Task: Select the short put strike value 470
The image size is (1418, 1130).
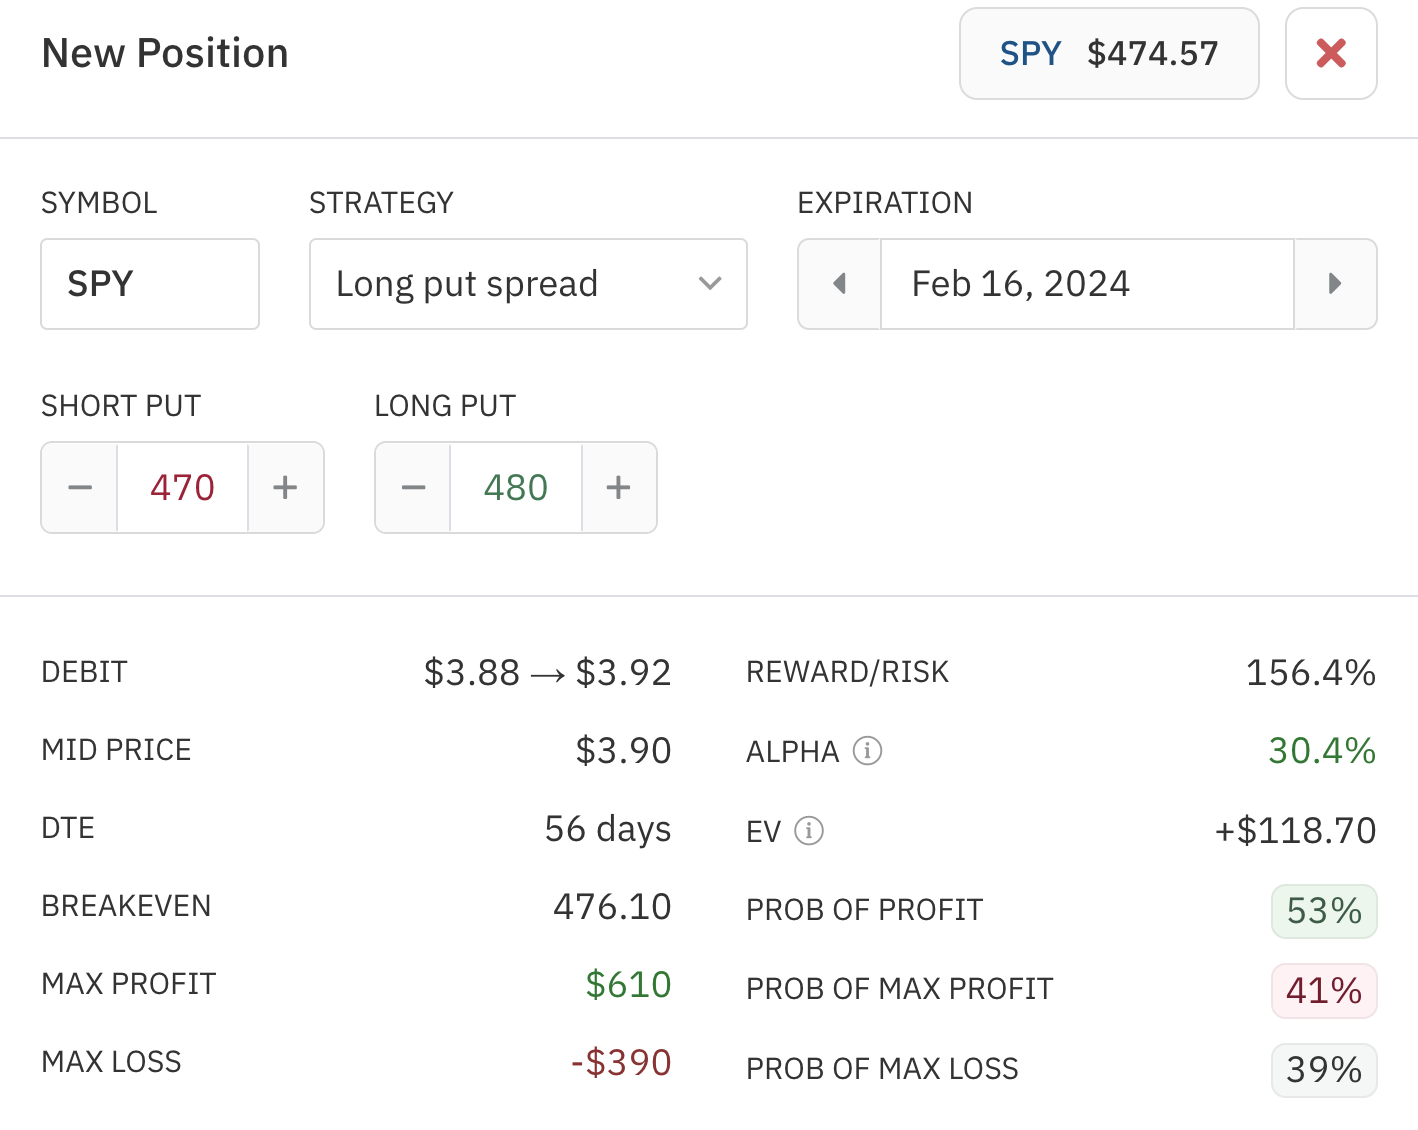Action: point(182,487)
